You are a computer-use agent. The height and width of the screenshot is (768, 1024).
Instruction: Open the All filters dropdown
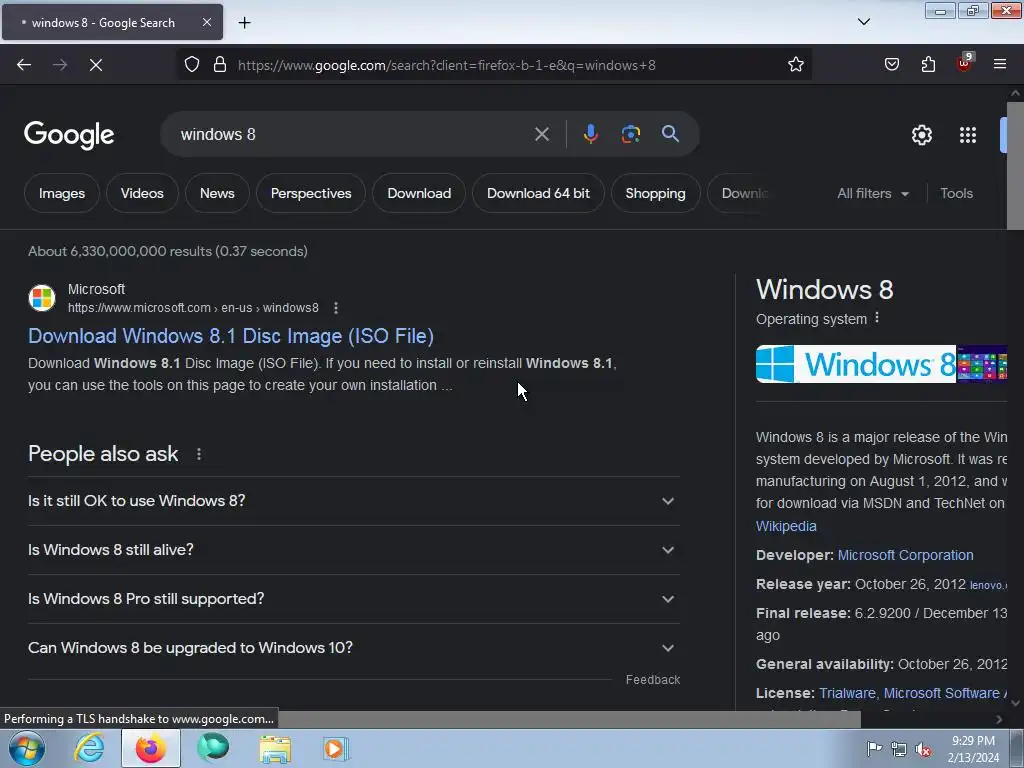point(873,193)
